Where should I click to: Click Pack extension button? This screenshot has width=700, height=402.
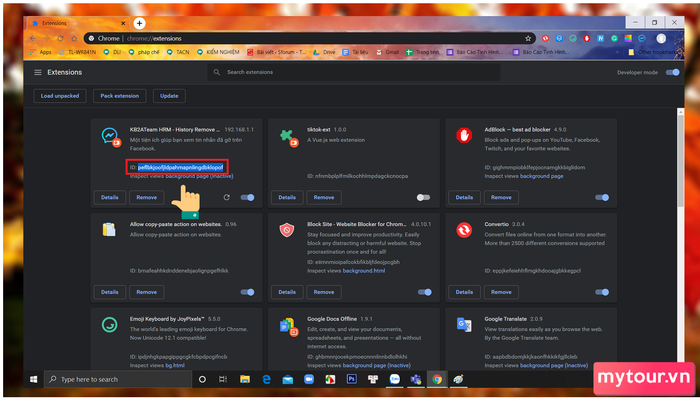[120, 96]
